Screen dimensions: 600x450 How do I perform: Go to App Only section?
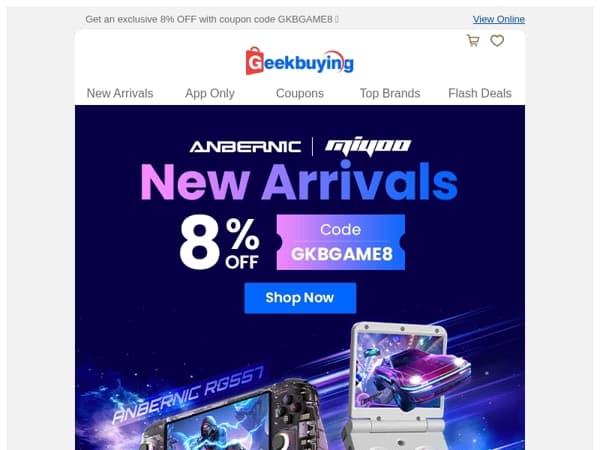point(210,93)
